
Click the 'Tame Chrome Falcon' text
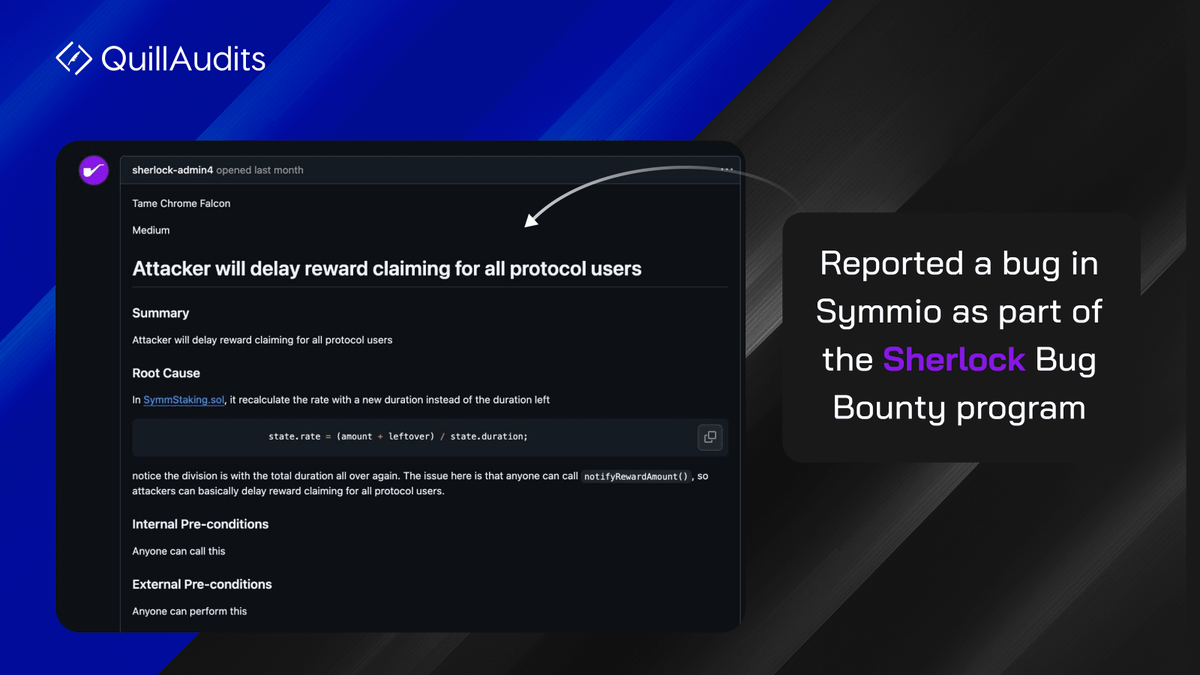[181, 203]
